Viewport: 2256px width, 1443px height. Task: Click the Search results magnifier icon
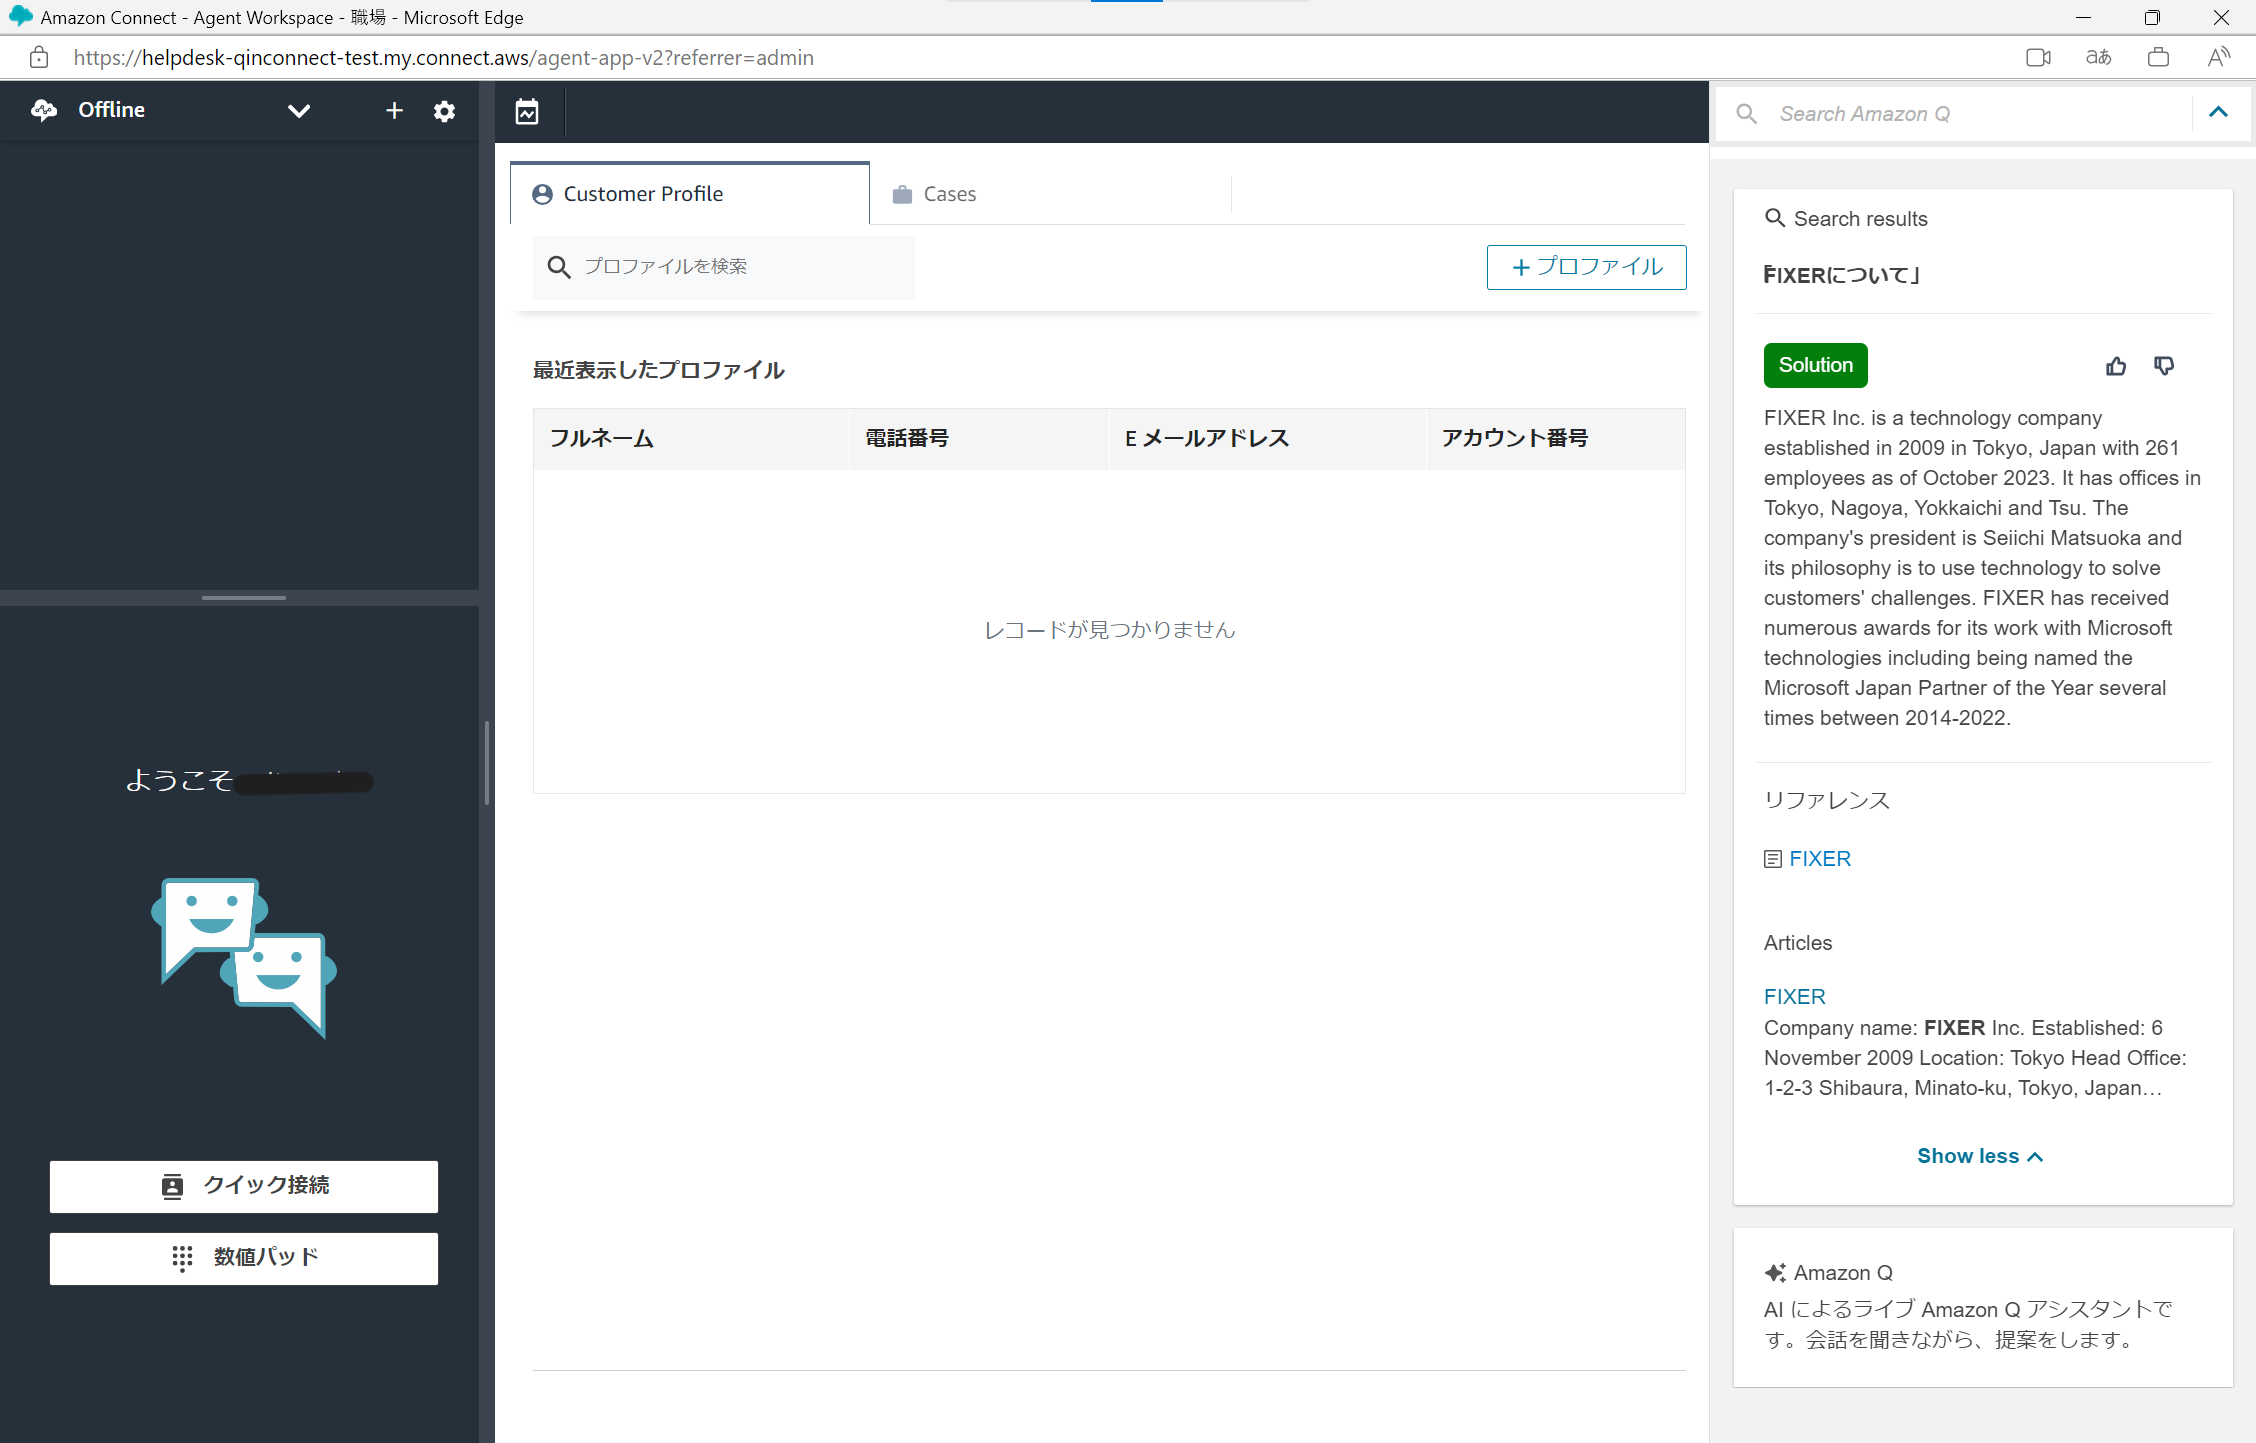click(x=1775, y=218)
